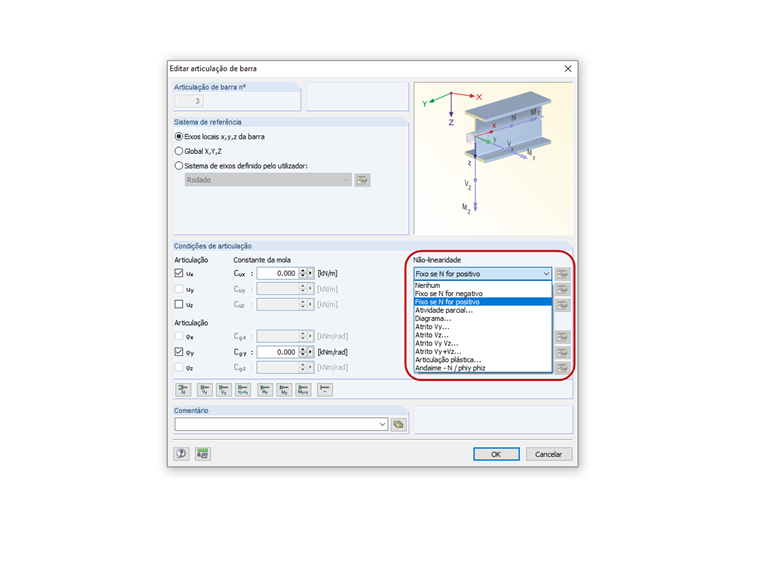This screenshot has height=570, width=760.
Task: Open the units and decimal places icon
Action: 203,454
